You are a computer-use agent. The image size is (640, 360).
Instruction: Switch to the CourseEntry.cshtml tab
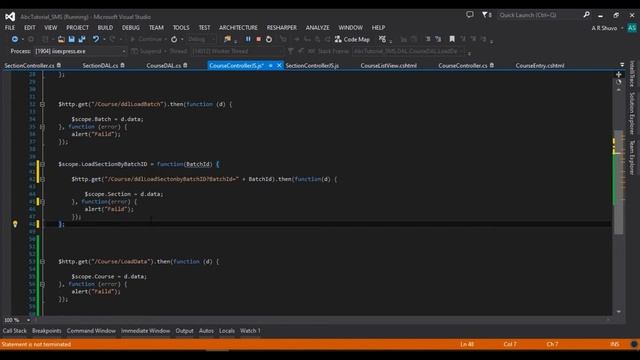(x=540, y=65)
